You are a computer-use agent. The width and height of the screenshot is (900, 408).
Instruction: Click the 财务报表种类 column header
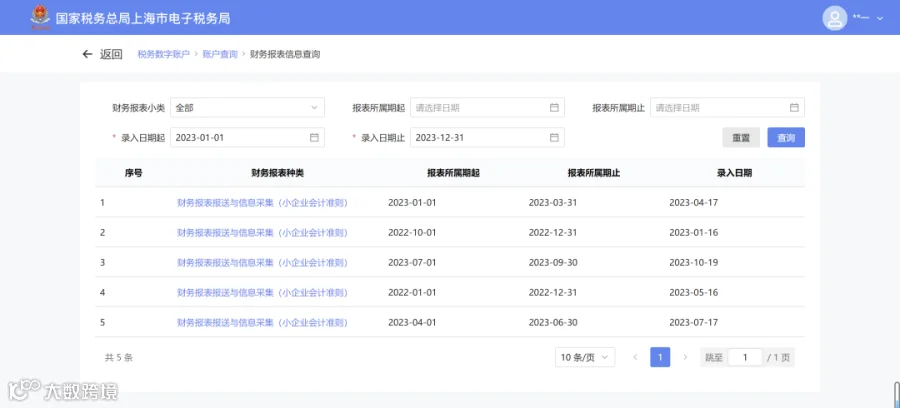(x=277, y=173)
